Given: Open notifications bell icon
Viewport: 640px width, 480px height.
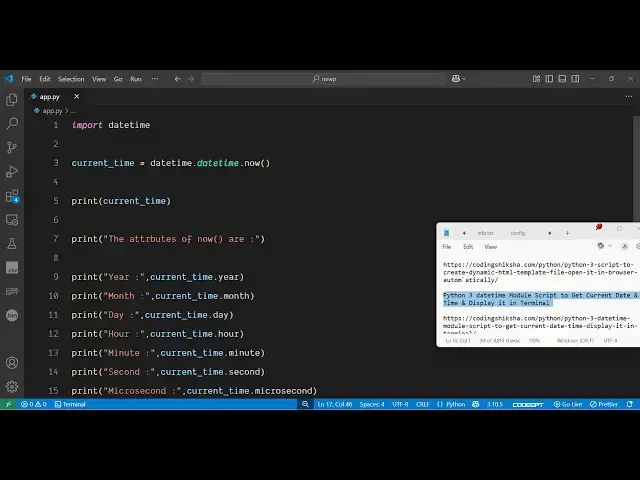Looking at the screenshot, I should pyautogui.click(x=630, y=404).
